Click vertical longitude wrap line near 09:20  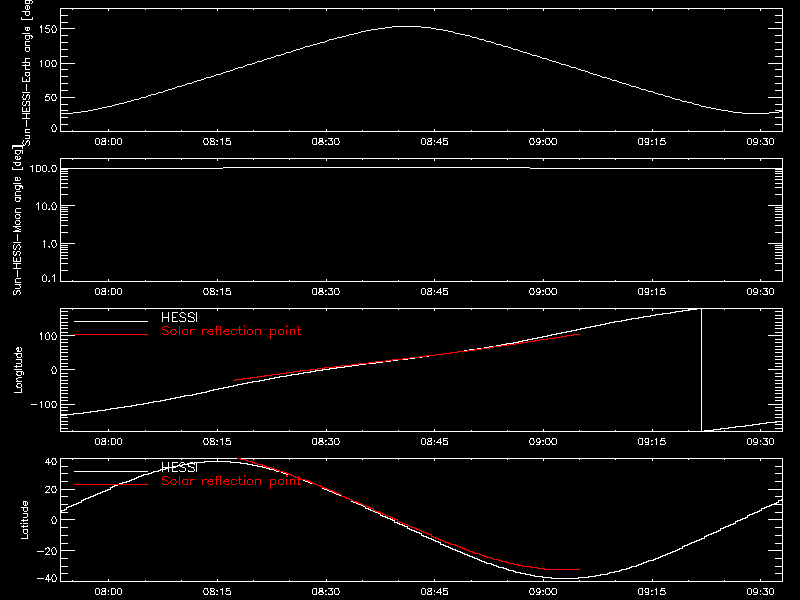[702, 370]
